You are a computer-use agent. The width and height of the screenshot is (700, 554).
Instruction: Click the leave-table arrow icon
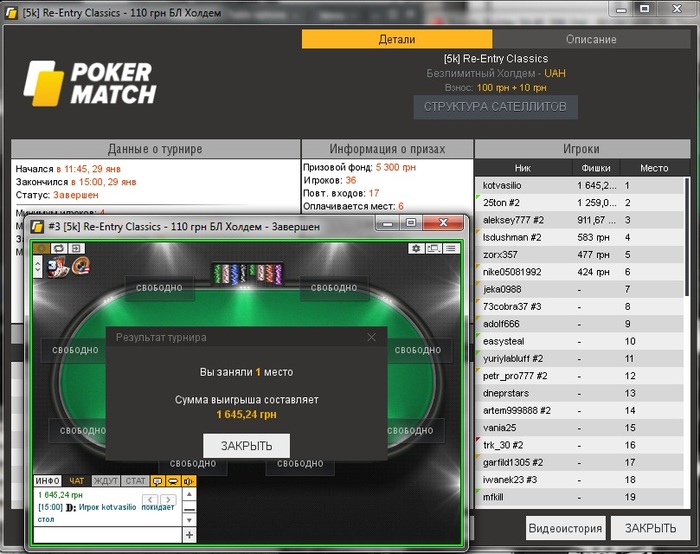[76, 248]
